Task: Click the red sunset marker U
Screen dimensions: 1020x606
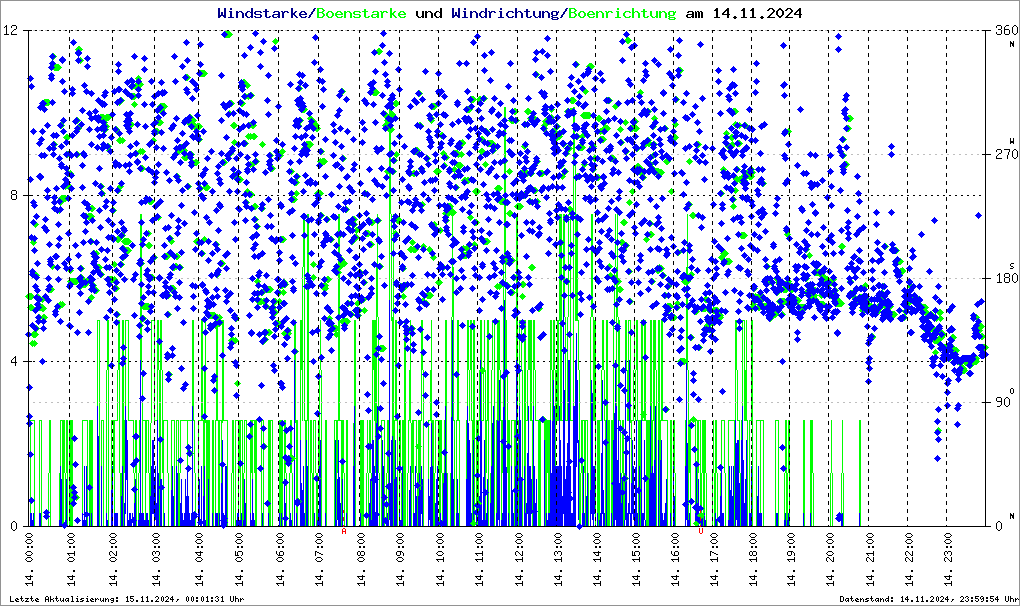Action: (x=701, y=532)
